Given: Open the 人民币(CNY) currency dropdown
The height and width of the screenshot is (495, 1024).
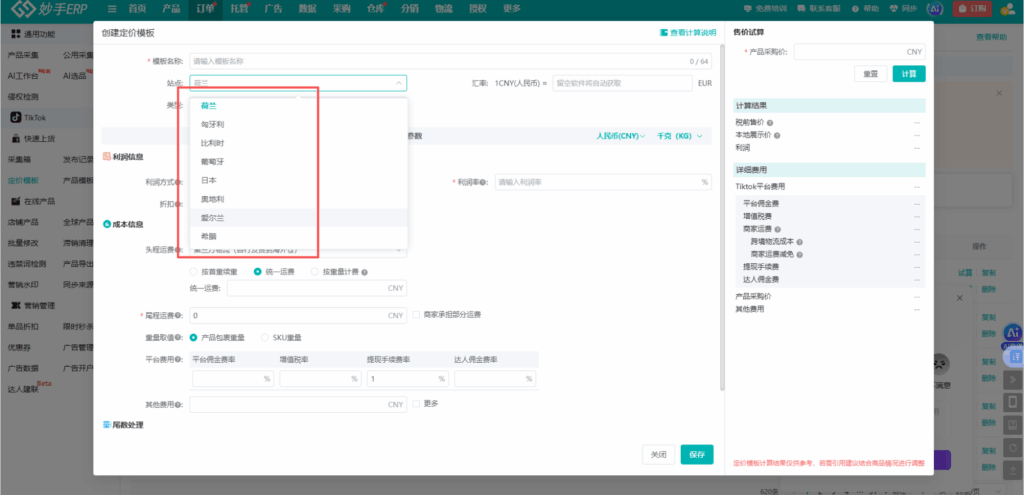Looking at the screenshot, I should (620, 136).
